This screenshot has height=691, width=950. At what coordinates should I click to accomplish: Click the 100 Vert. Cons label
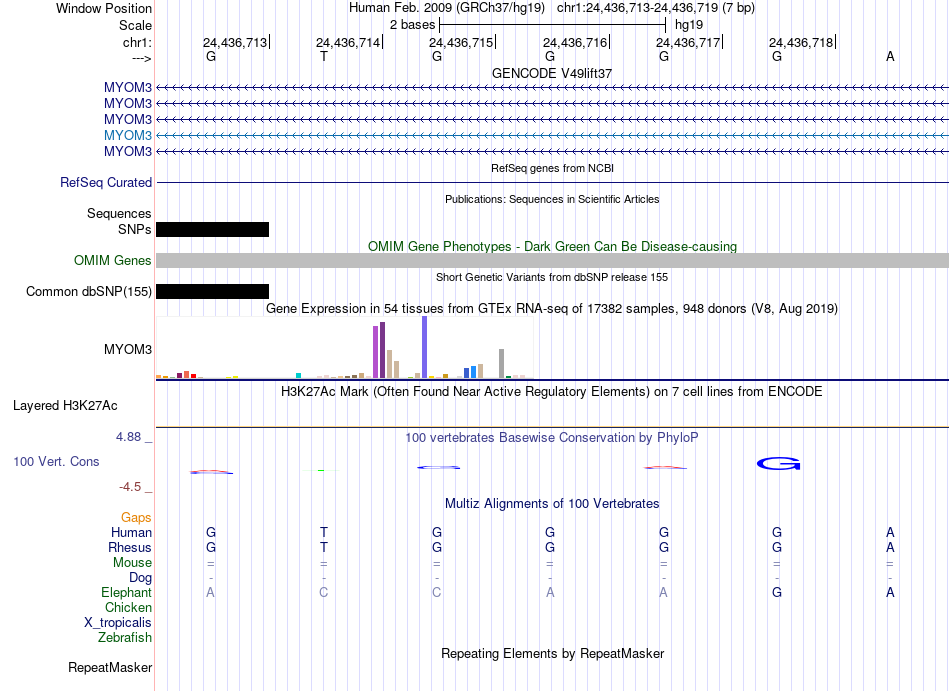tap(56, 461)
